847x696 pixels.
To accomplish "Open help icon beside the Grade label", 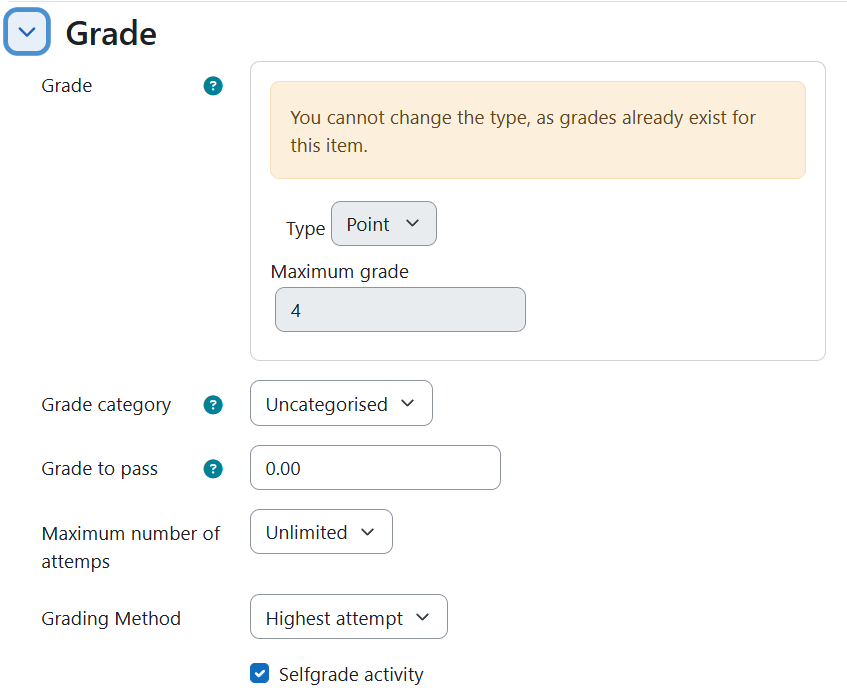I will [x=213, y=86].
